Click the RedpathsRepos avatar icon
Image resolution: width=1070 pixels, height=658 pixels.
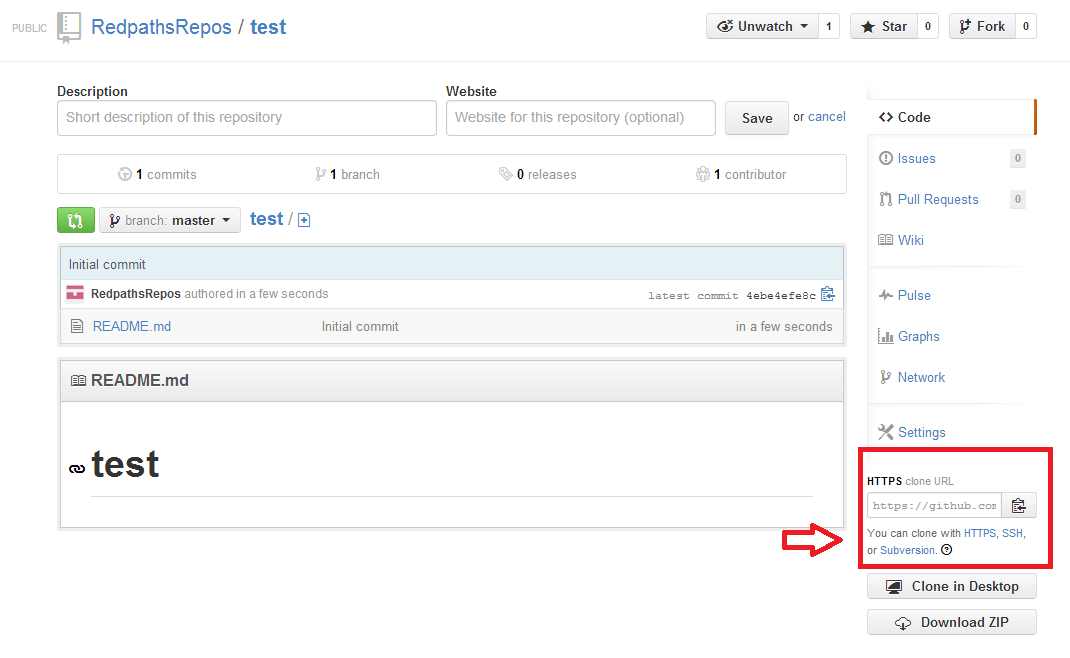point(75,294)
